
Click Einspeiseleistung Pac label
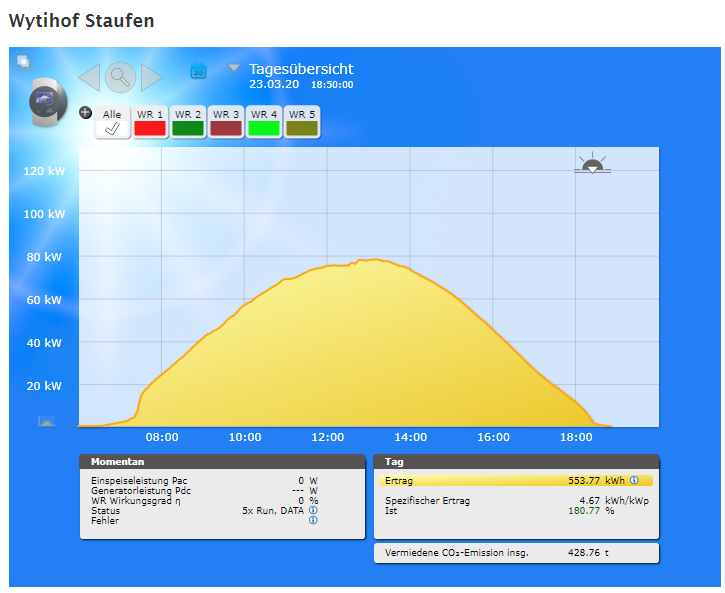coord(139,481)
